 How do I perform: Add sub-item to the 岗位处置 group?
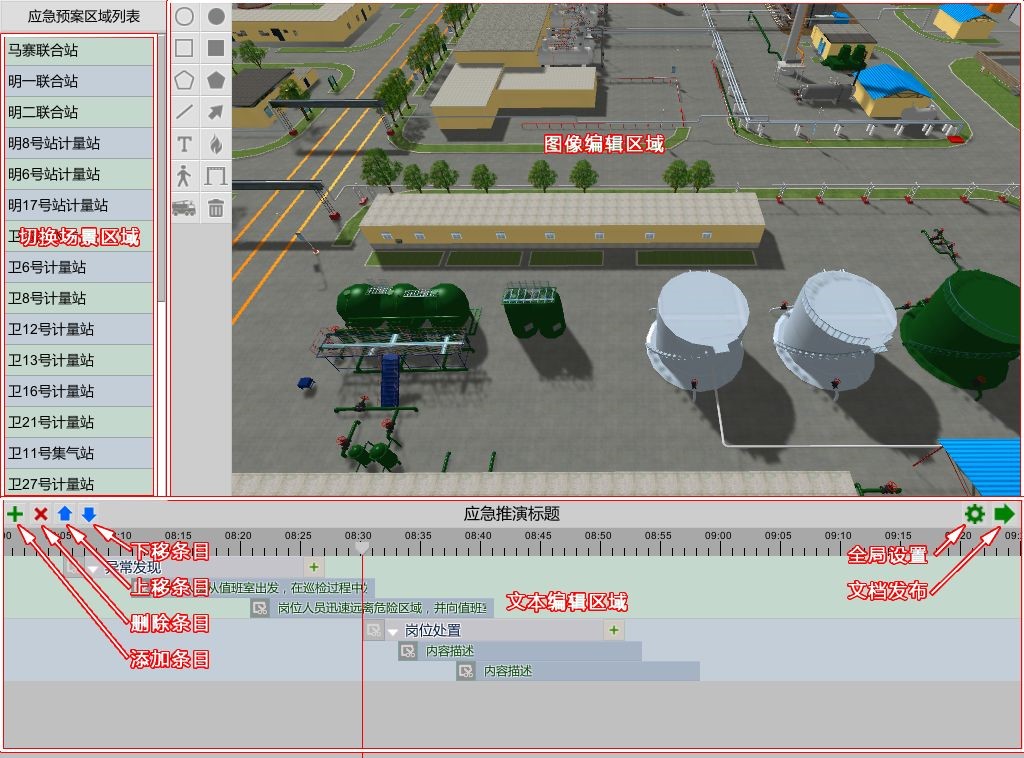pos(614,630)
